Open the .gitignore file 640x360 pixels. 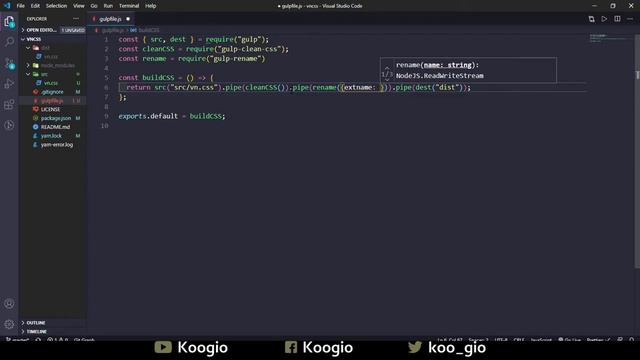[52, 92]
